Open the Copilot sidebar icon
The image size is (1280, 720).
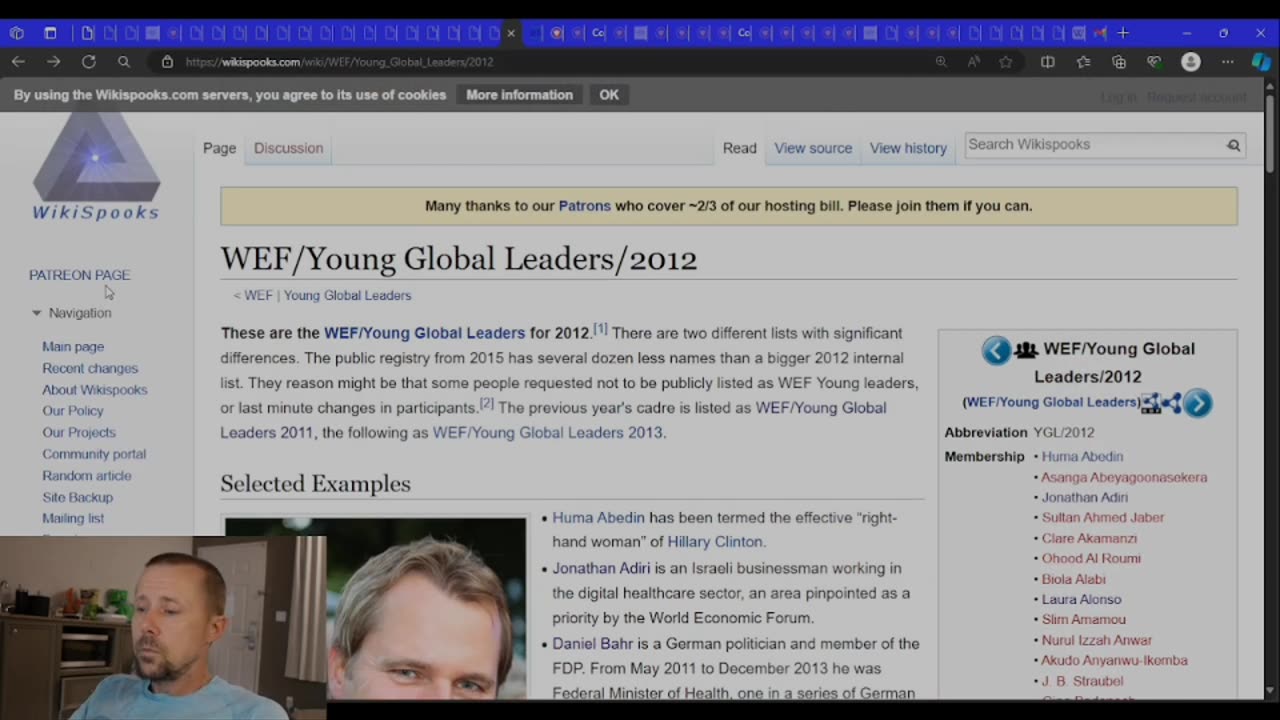[1261, 61]
